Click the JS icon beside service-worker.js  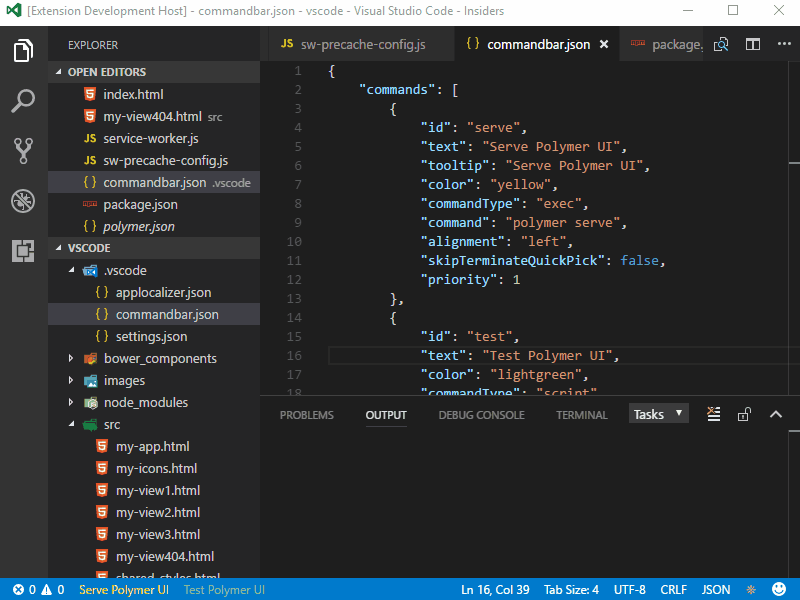(x=90, y=138)
